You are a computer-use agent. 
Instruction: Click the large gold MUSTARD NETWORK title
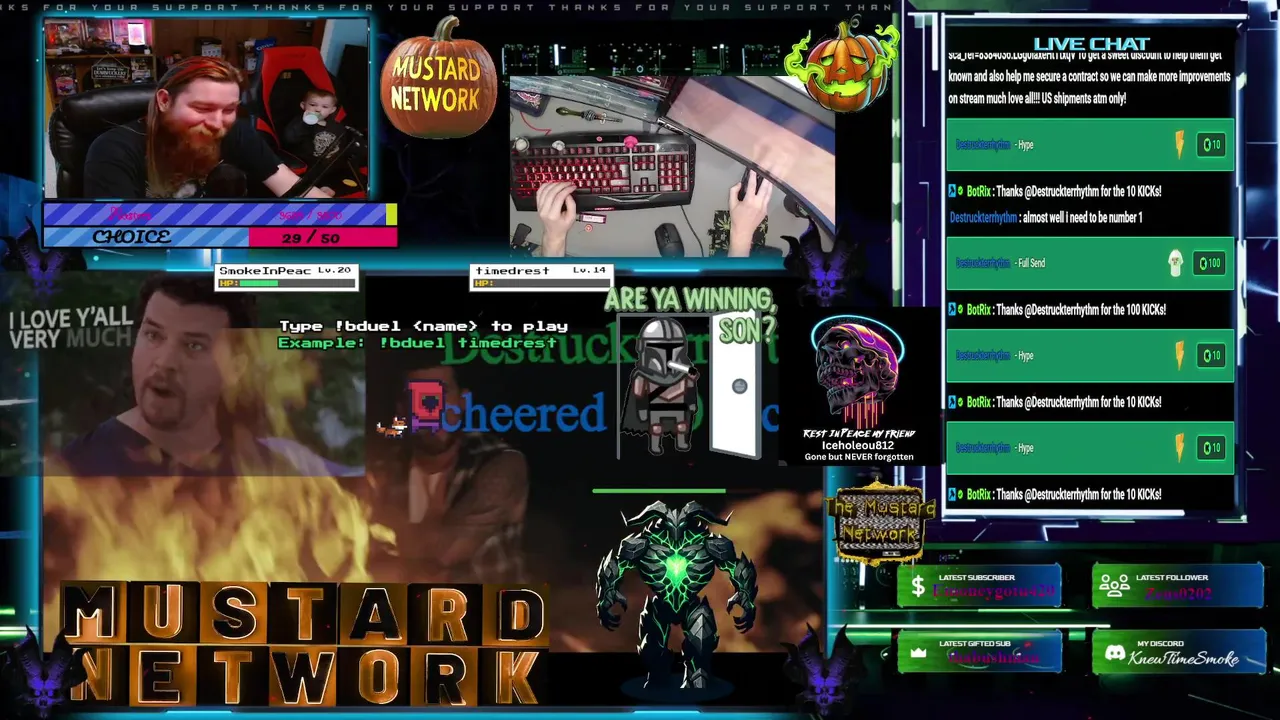(x=306, y=644)
